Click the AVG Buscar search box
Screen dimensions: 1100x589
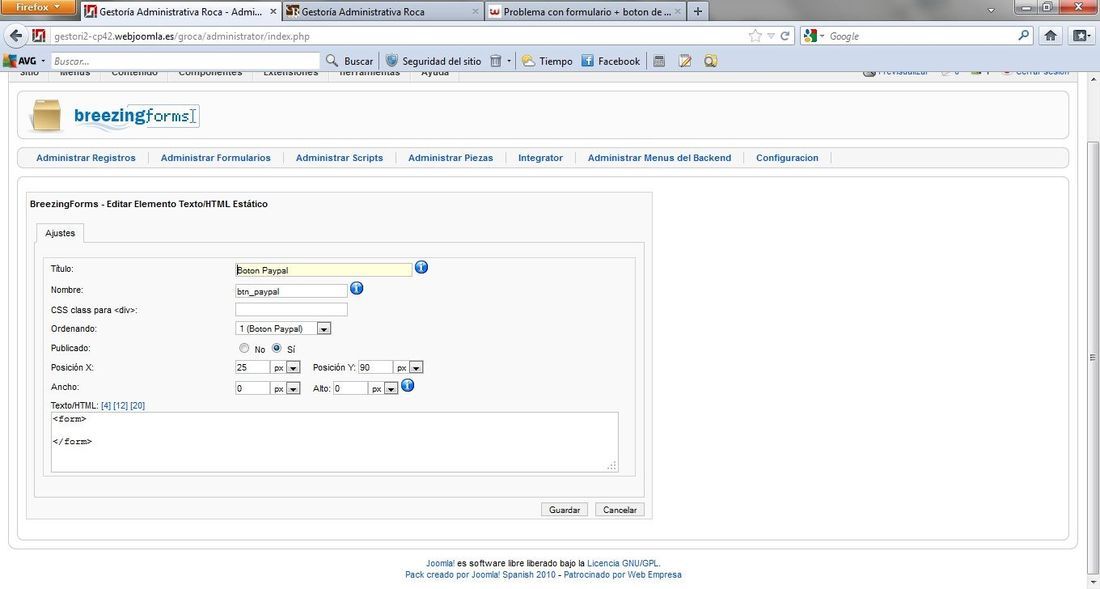tap(185, 61)
